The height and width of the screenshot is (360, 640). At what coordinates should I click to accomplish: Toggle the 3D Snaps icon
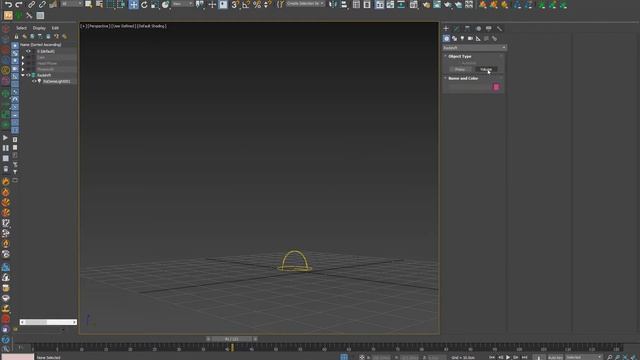[235, 5]
